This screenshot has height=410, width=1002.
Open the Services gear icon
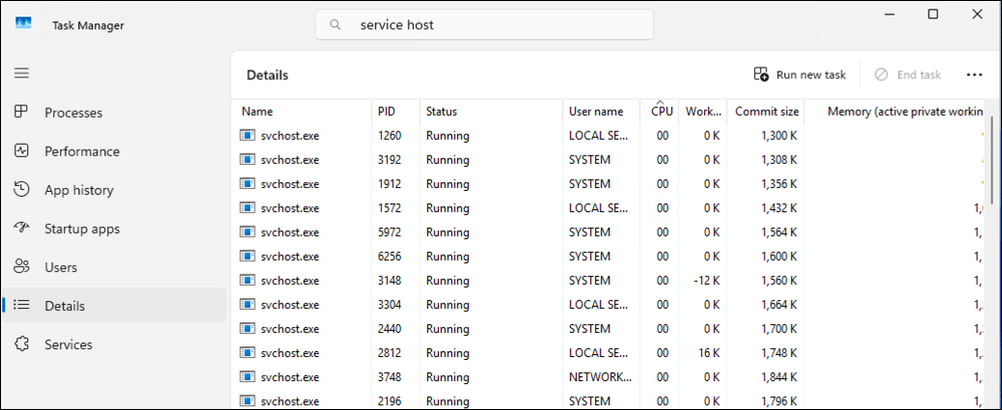point(22,344)
